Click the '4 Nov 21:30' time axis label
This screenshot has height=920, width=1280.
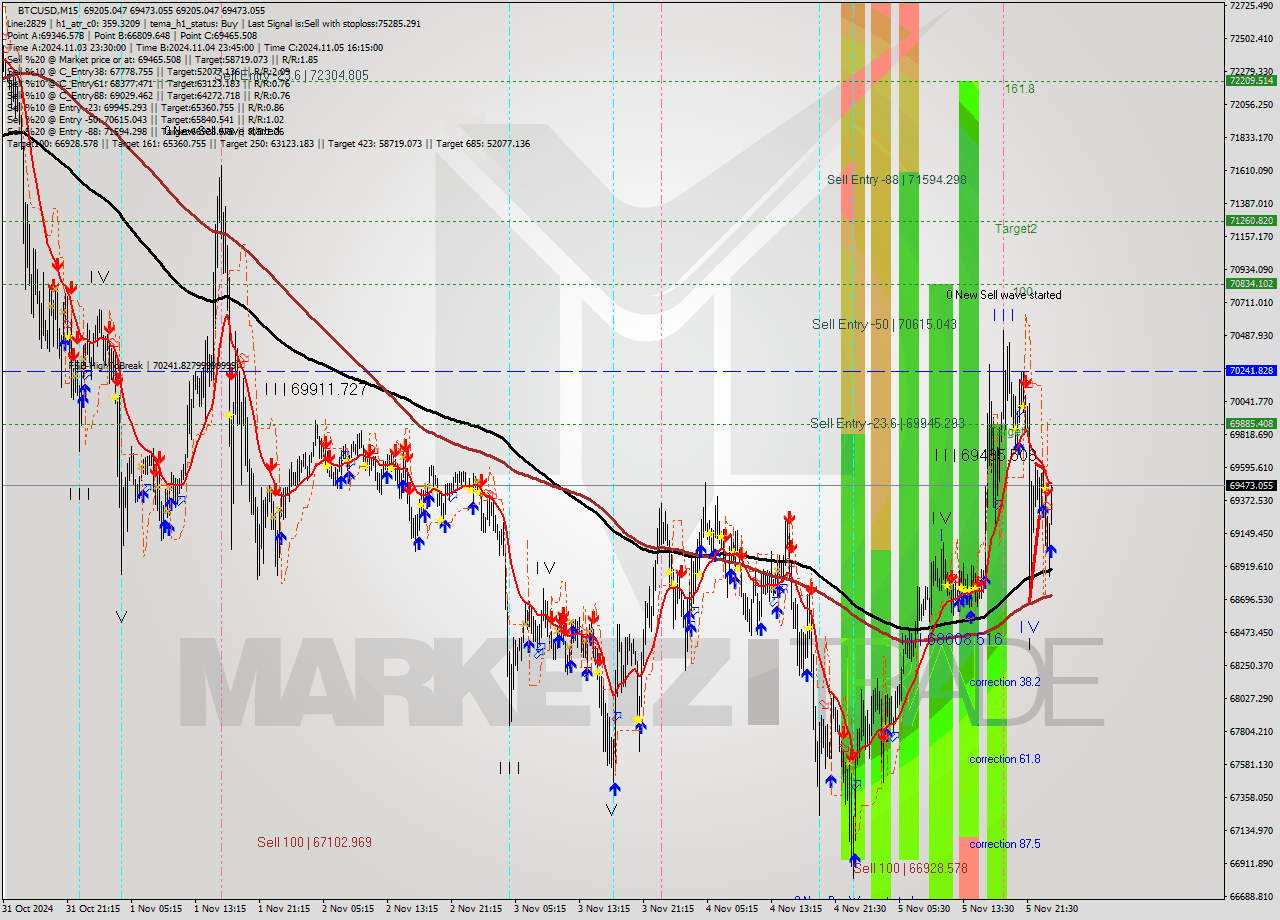coord(860,909)
